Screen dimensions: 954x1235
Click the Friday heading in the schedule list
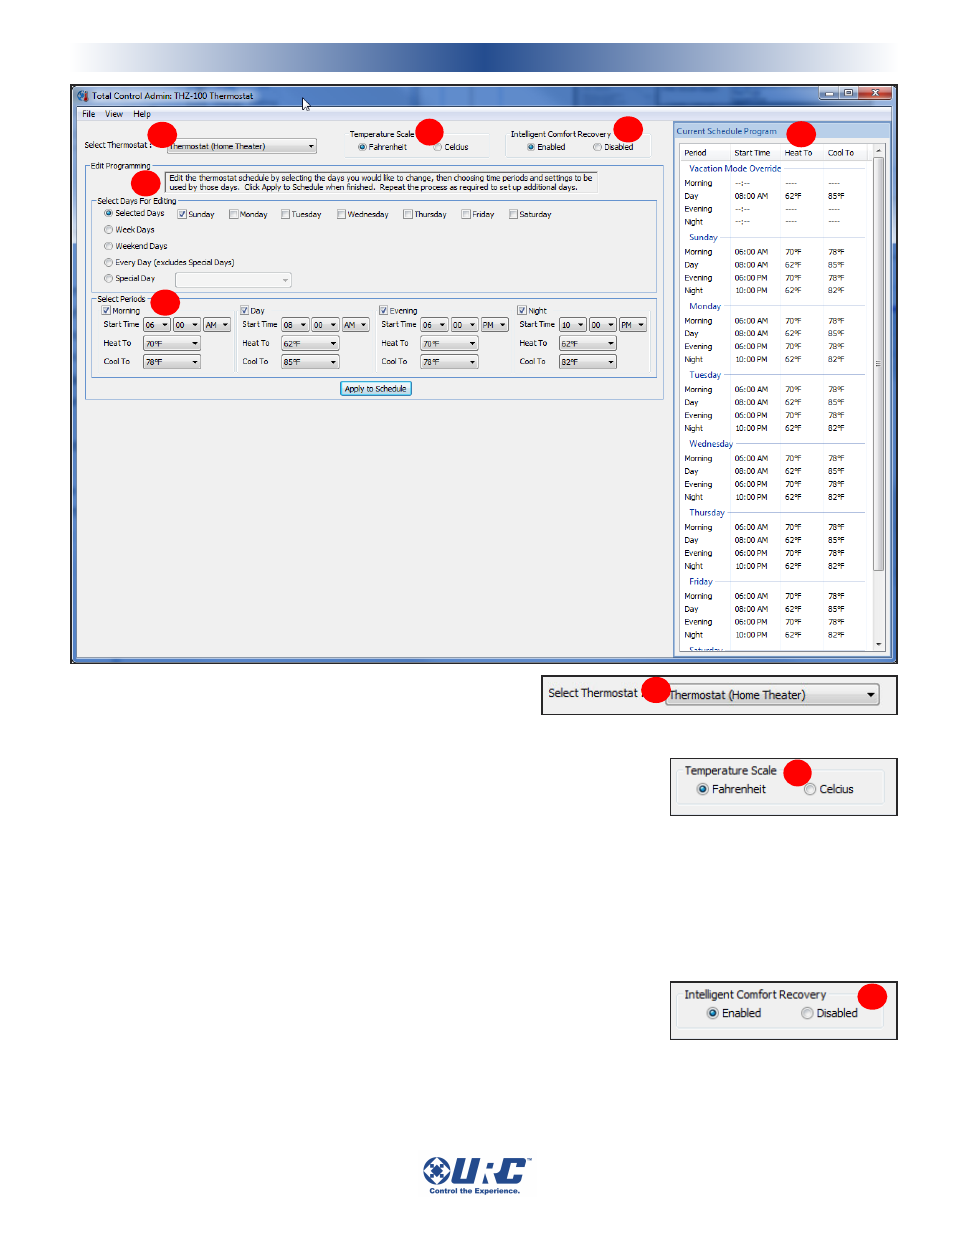click(701, 582)
